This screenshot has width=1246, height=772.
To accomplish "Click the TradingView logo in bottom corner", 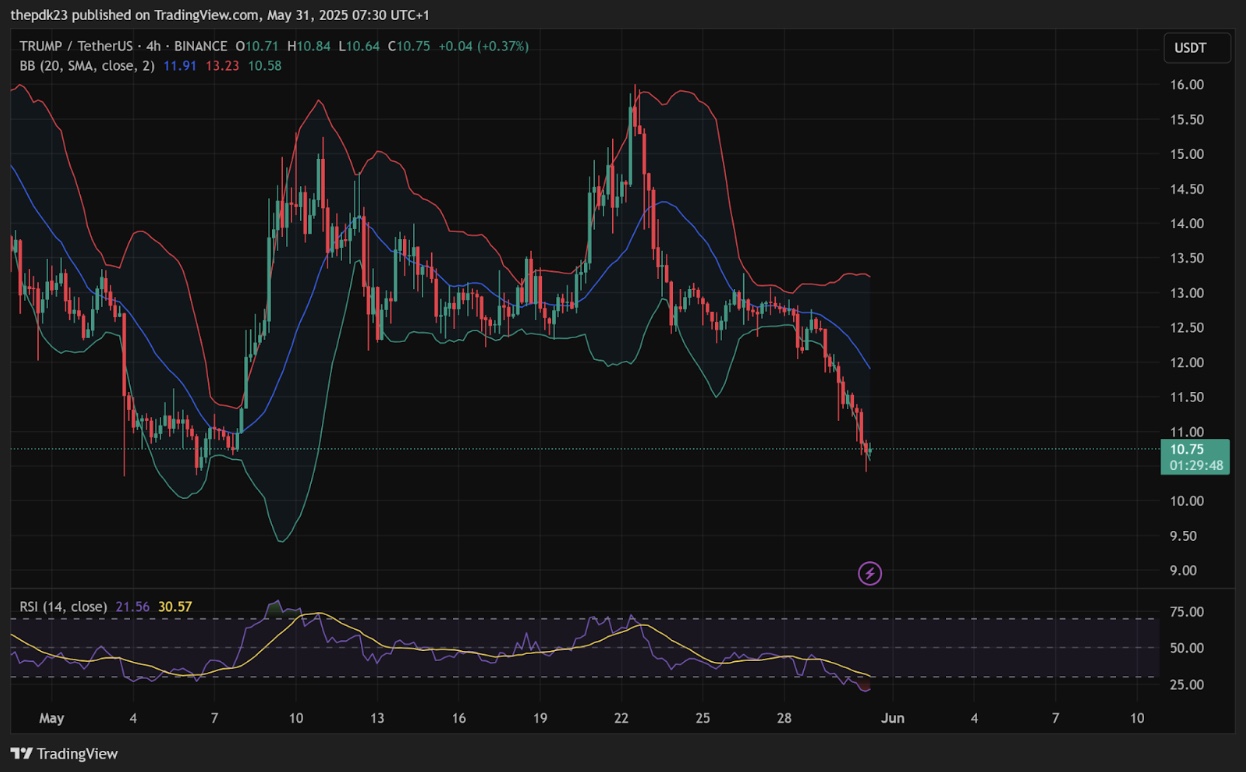I will click(63, 753).
